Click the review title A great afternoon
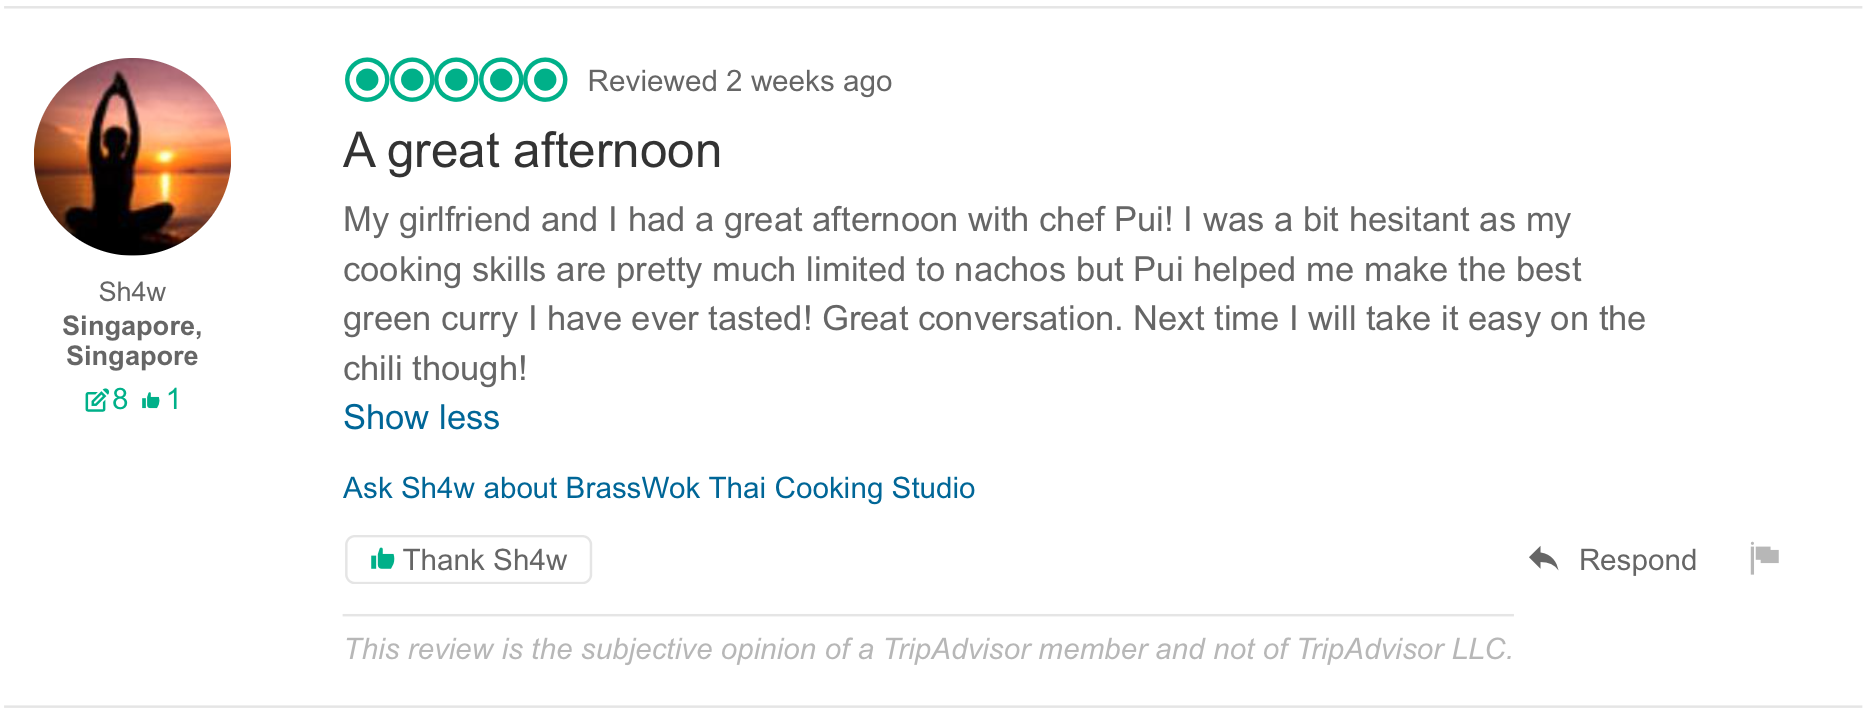Viewport: 1872px width, 719px height. tap(532, 151)
